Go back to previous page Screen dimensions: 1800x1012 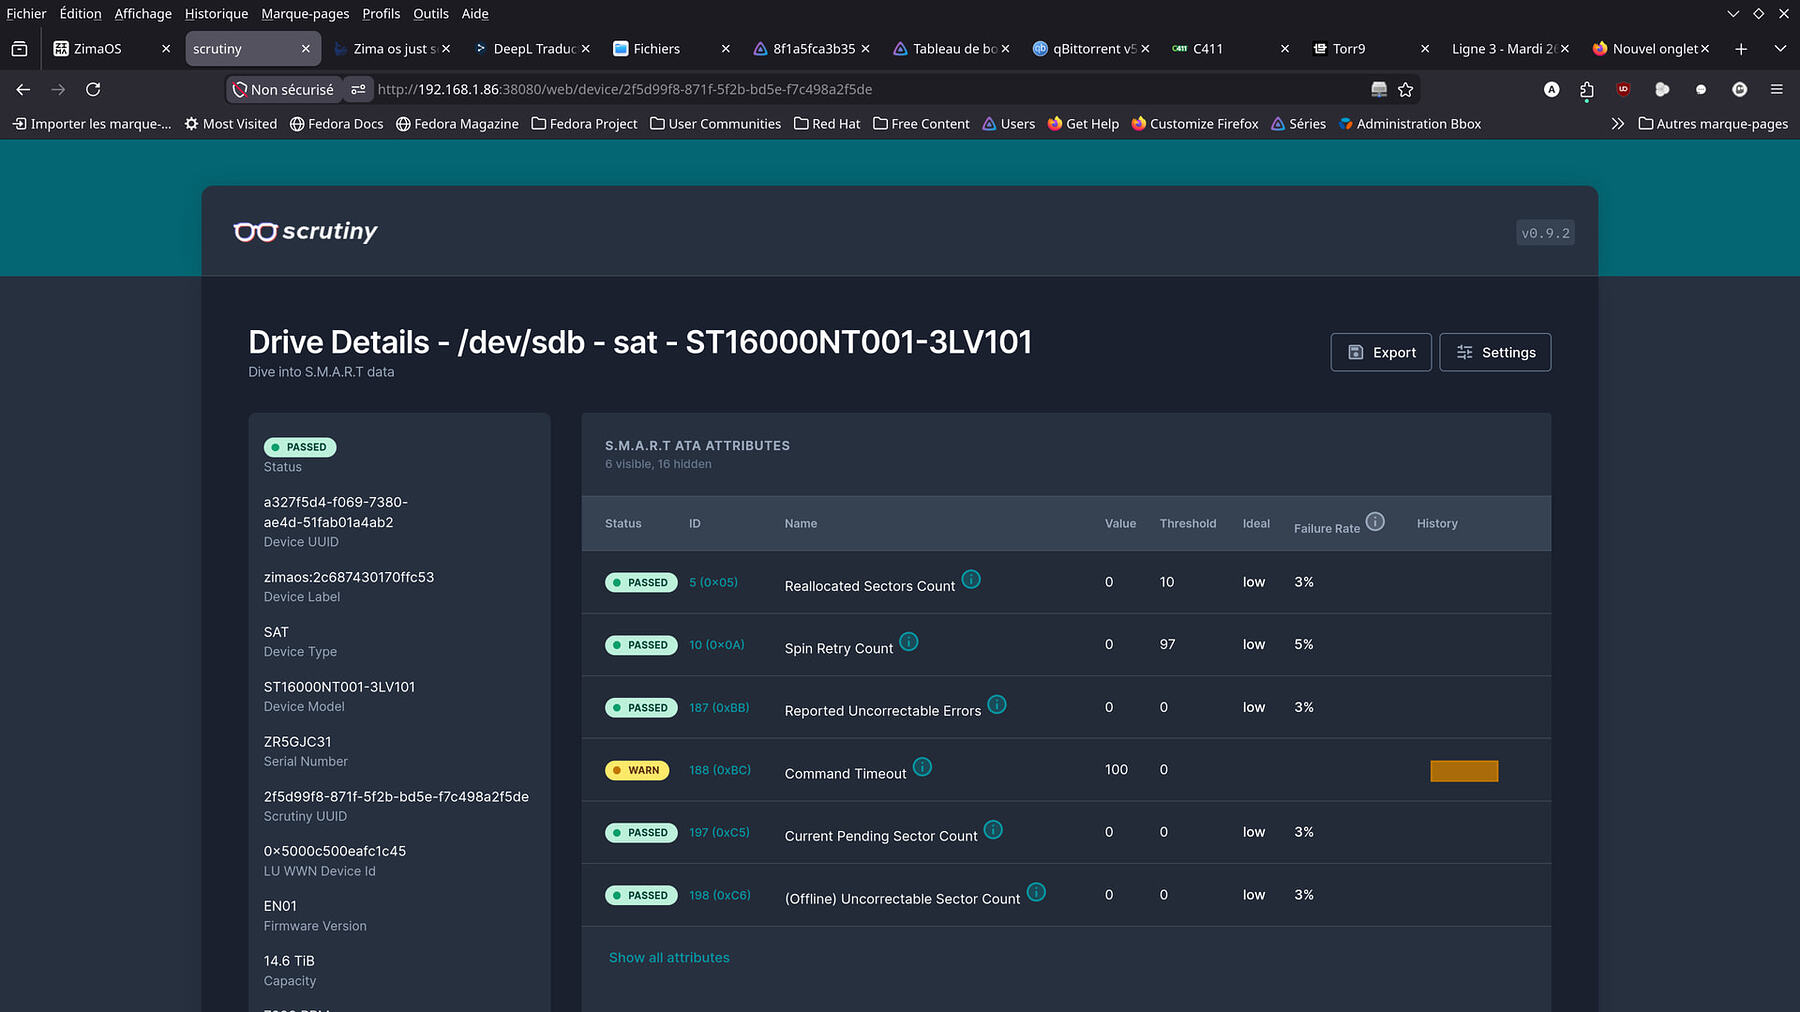(x=23, y=89)
